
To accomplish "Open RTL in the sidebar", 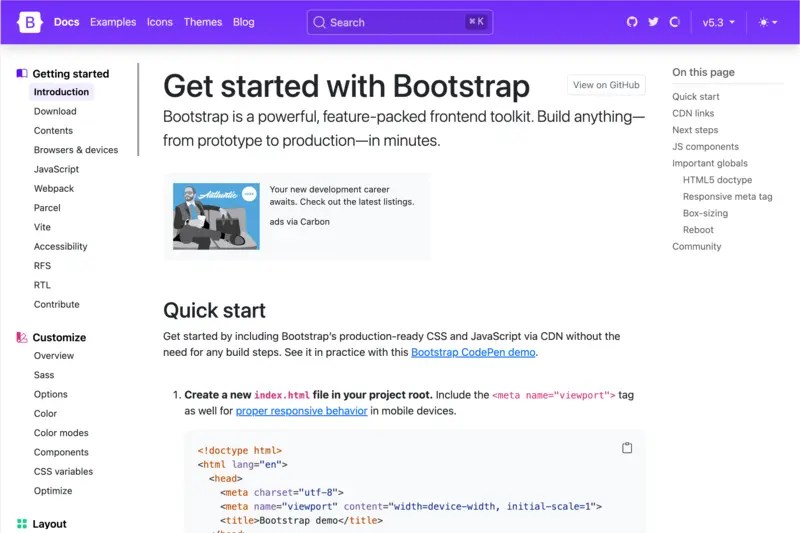I will point(42,285).
